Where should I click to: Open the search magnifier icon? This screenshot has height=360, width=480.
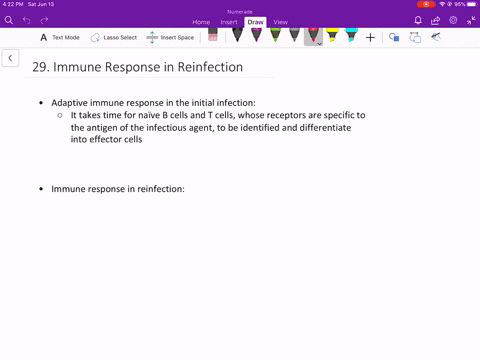[9, 21]
